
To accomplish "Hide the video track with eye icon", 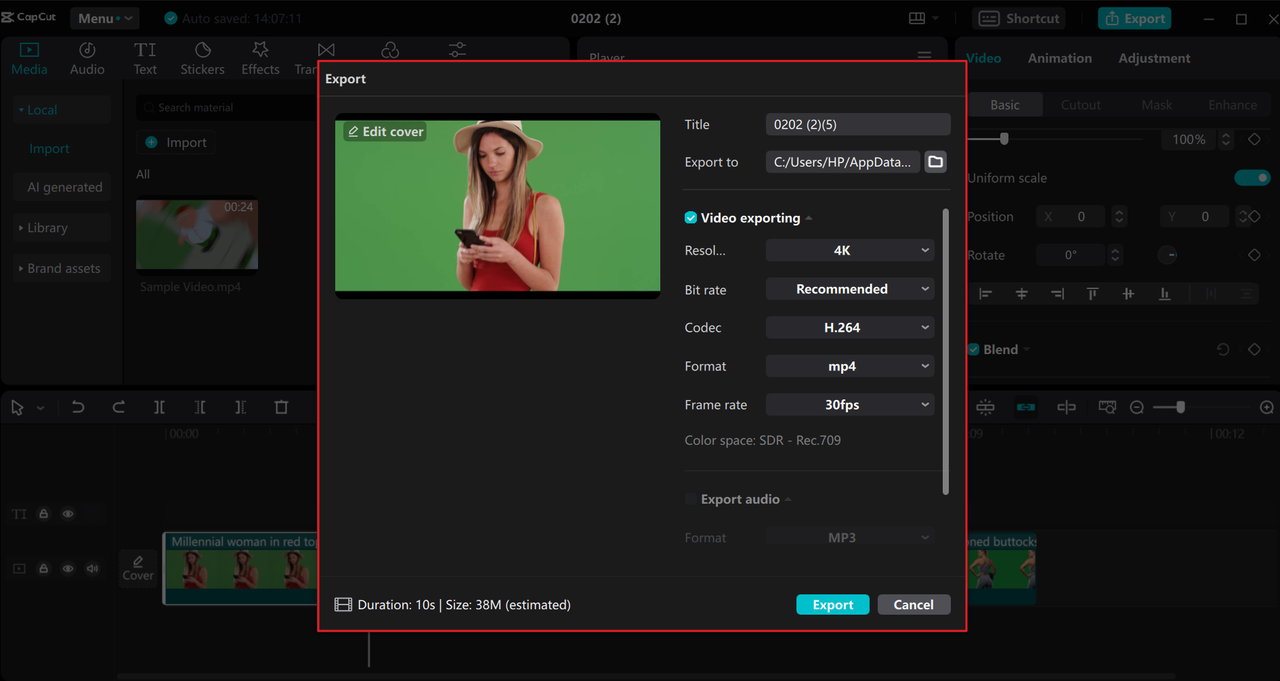I will pos(68,568).
